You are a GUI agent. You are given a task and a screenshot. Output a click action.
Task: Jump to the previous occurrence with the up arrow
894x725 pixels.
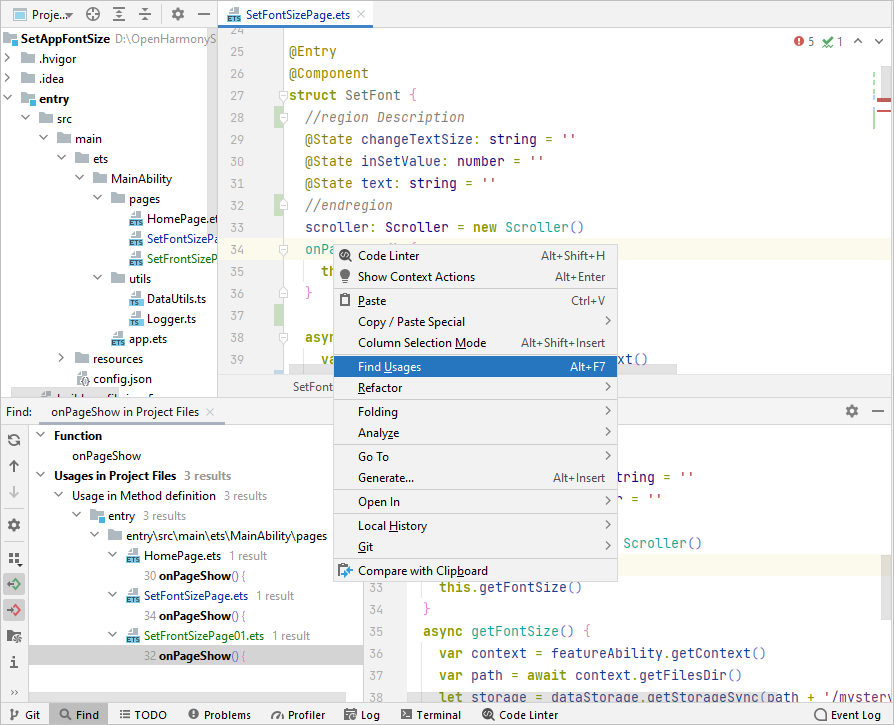coord(14,466)
